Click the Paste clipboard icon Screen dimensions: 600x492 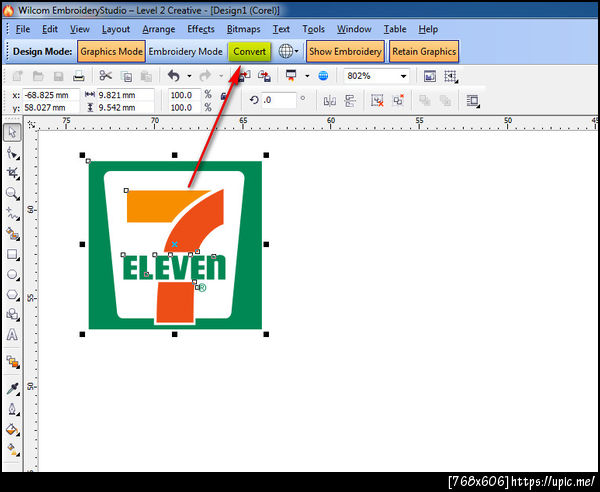pyautogui.click(x=146, y=76)
